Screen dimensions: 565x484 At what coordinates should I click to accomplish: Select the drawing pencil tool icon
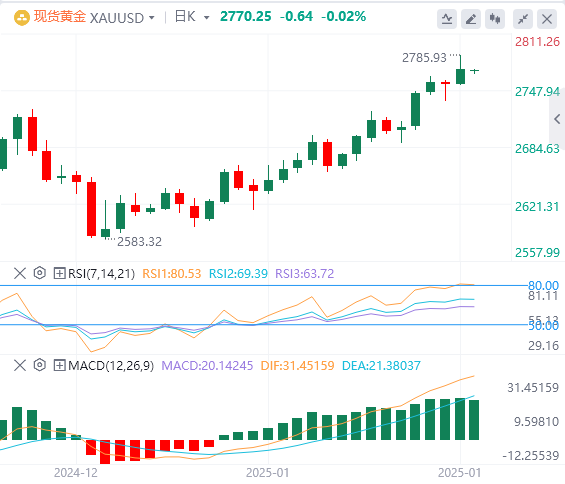tap(471, 19)
